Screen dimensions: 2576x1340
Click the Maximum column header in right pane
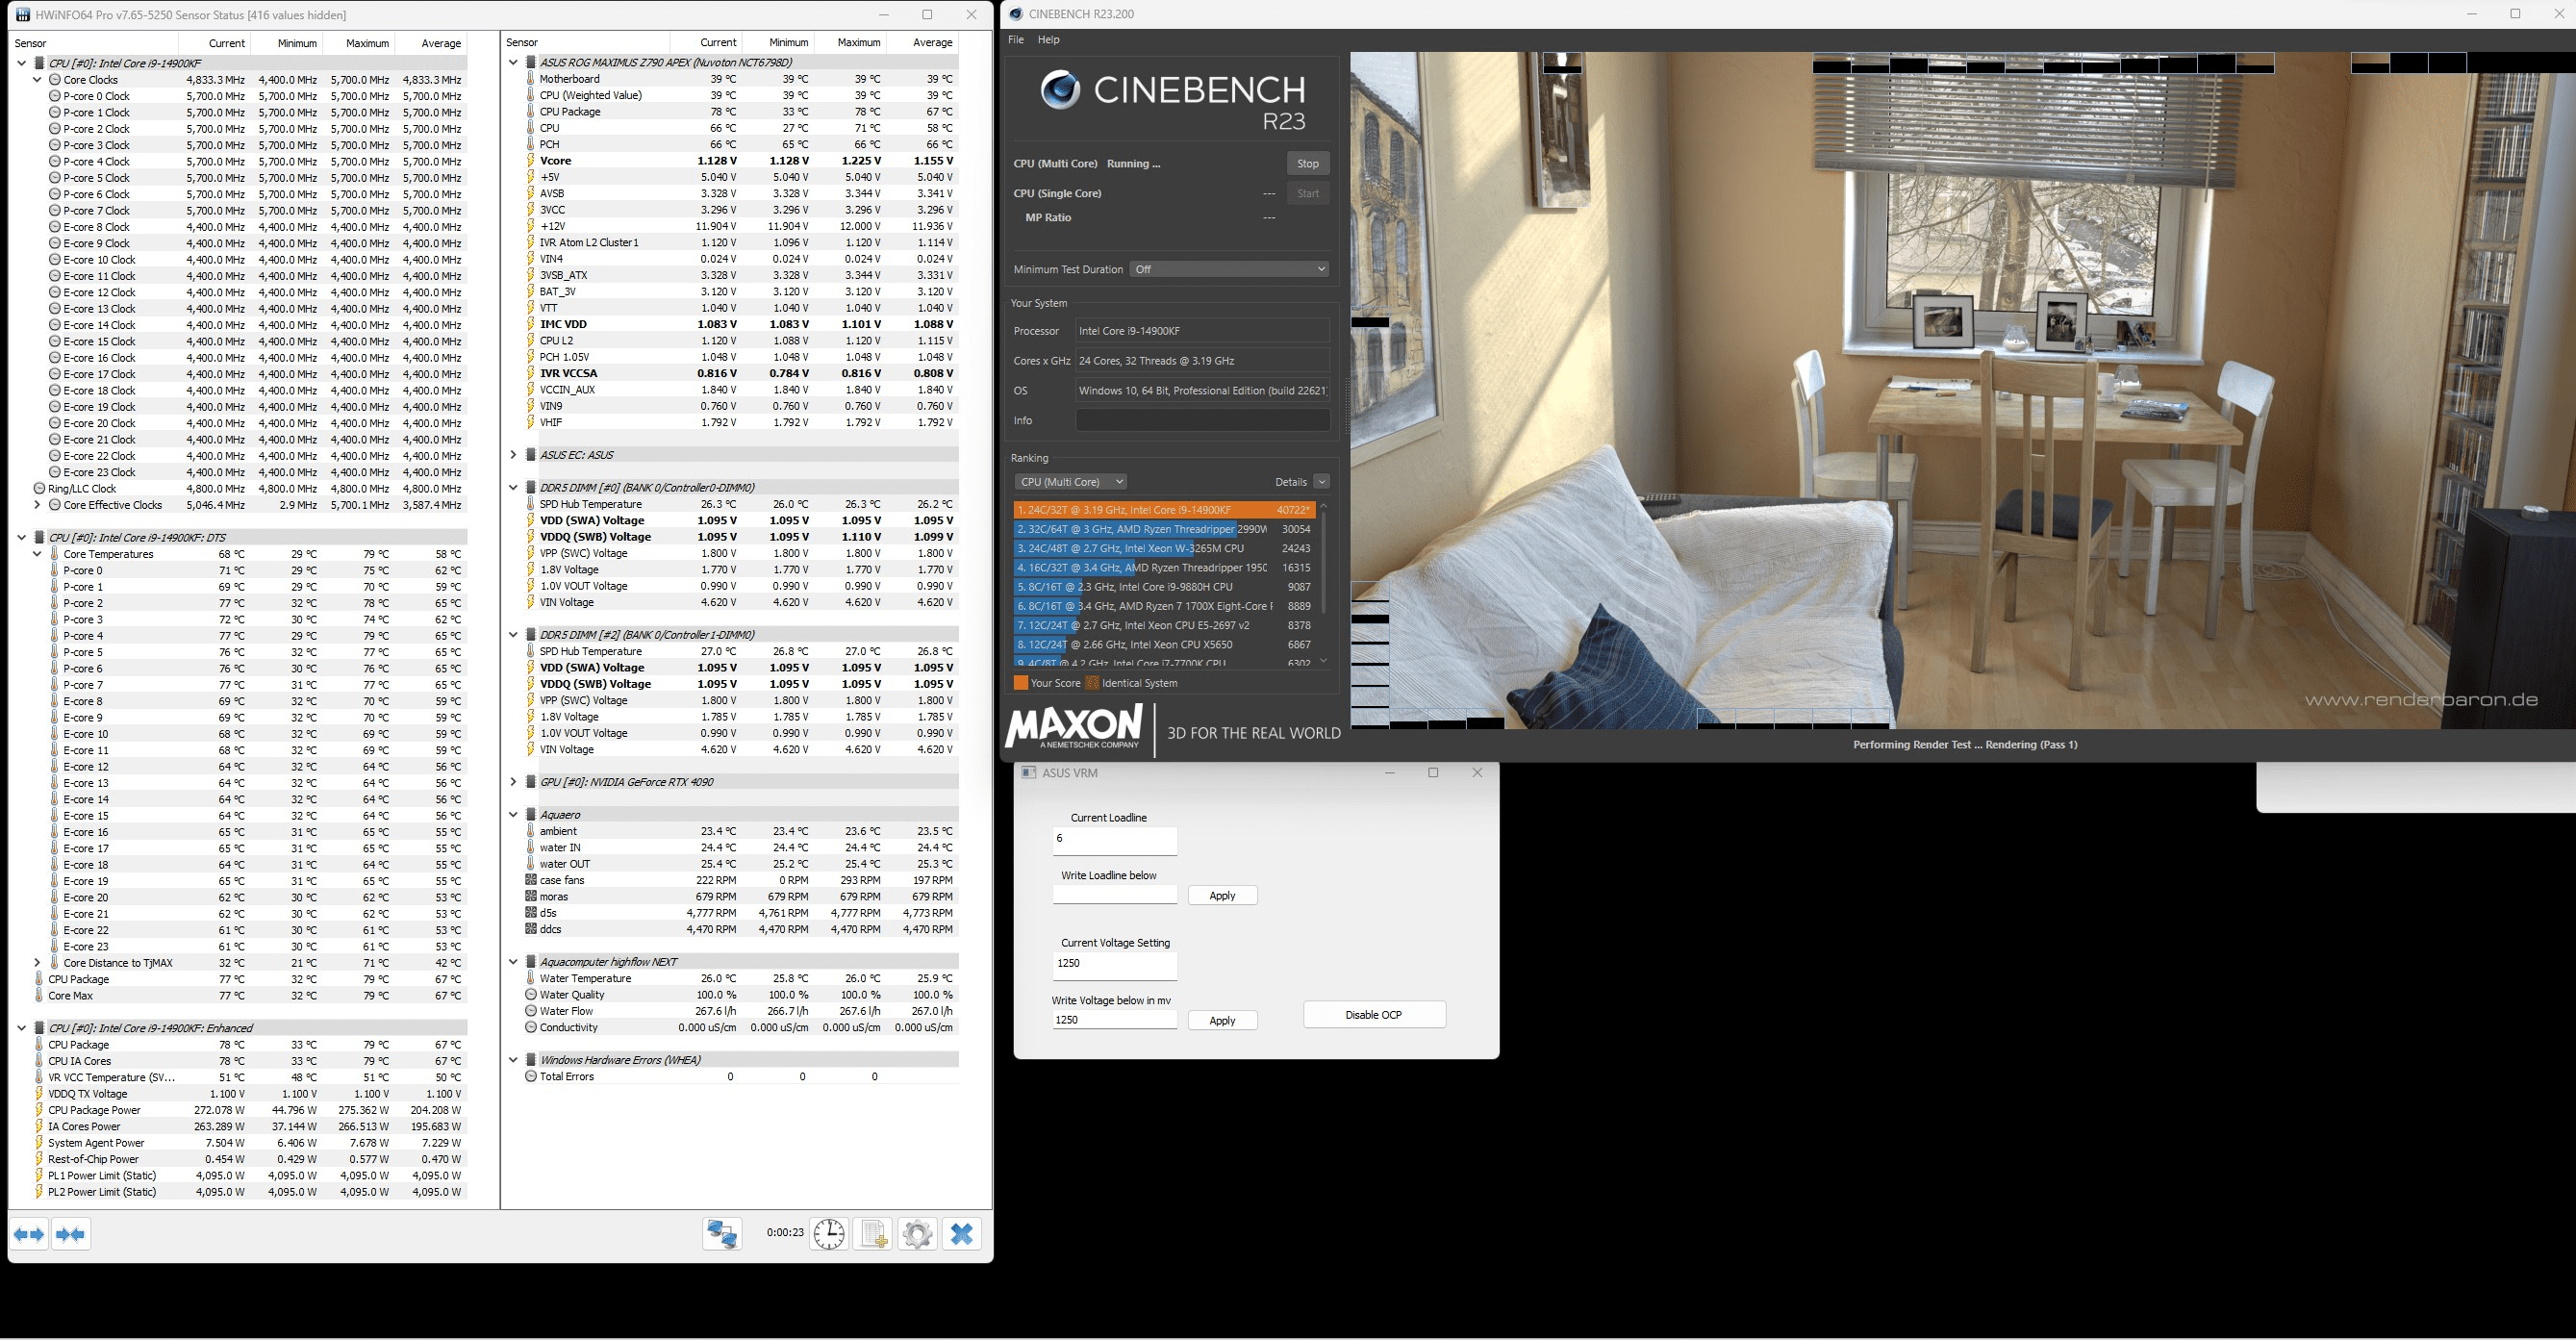point(850,42)
